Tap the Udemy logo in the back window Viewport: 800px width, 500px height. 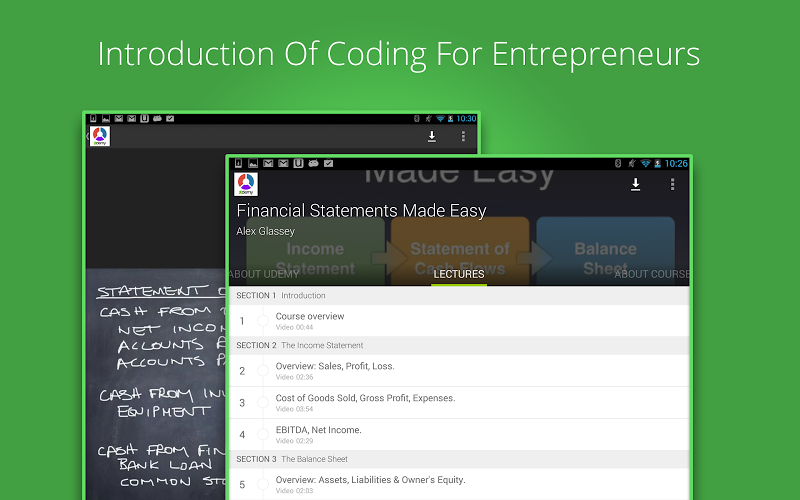100,136
